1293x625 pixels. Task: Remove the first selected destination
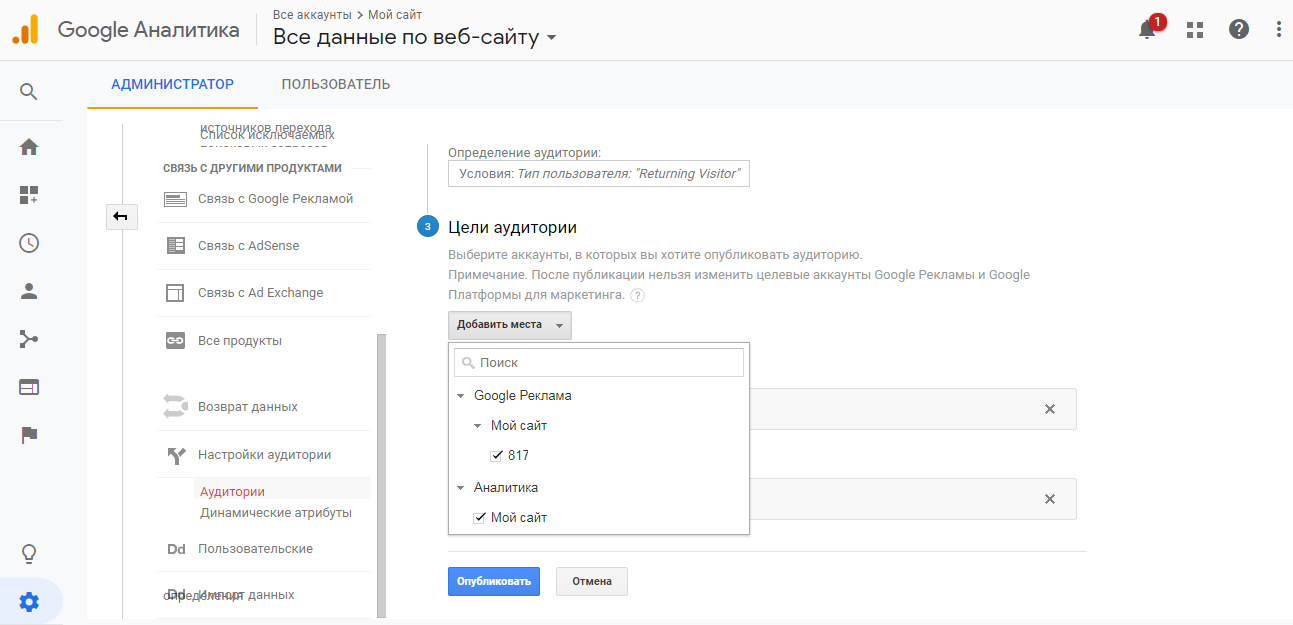tap(1050, 409)
